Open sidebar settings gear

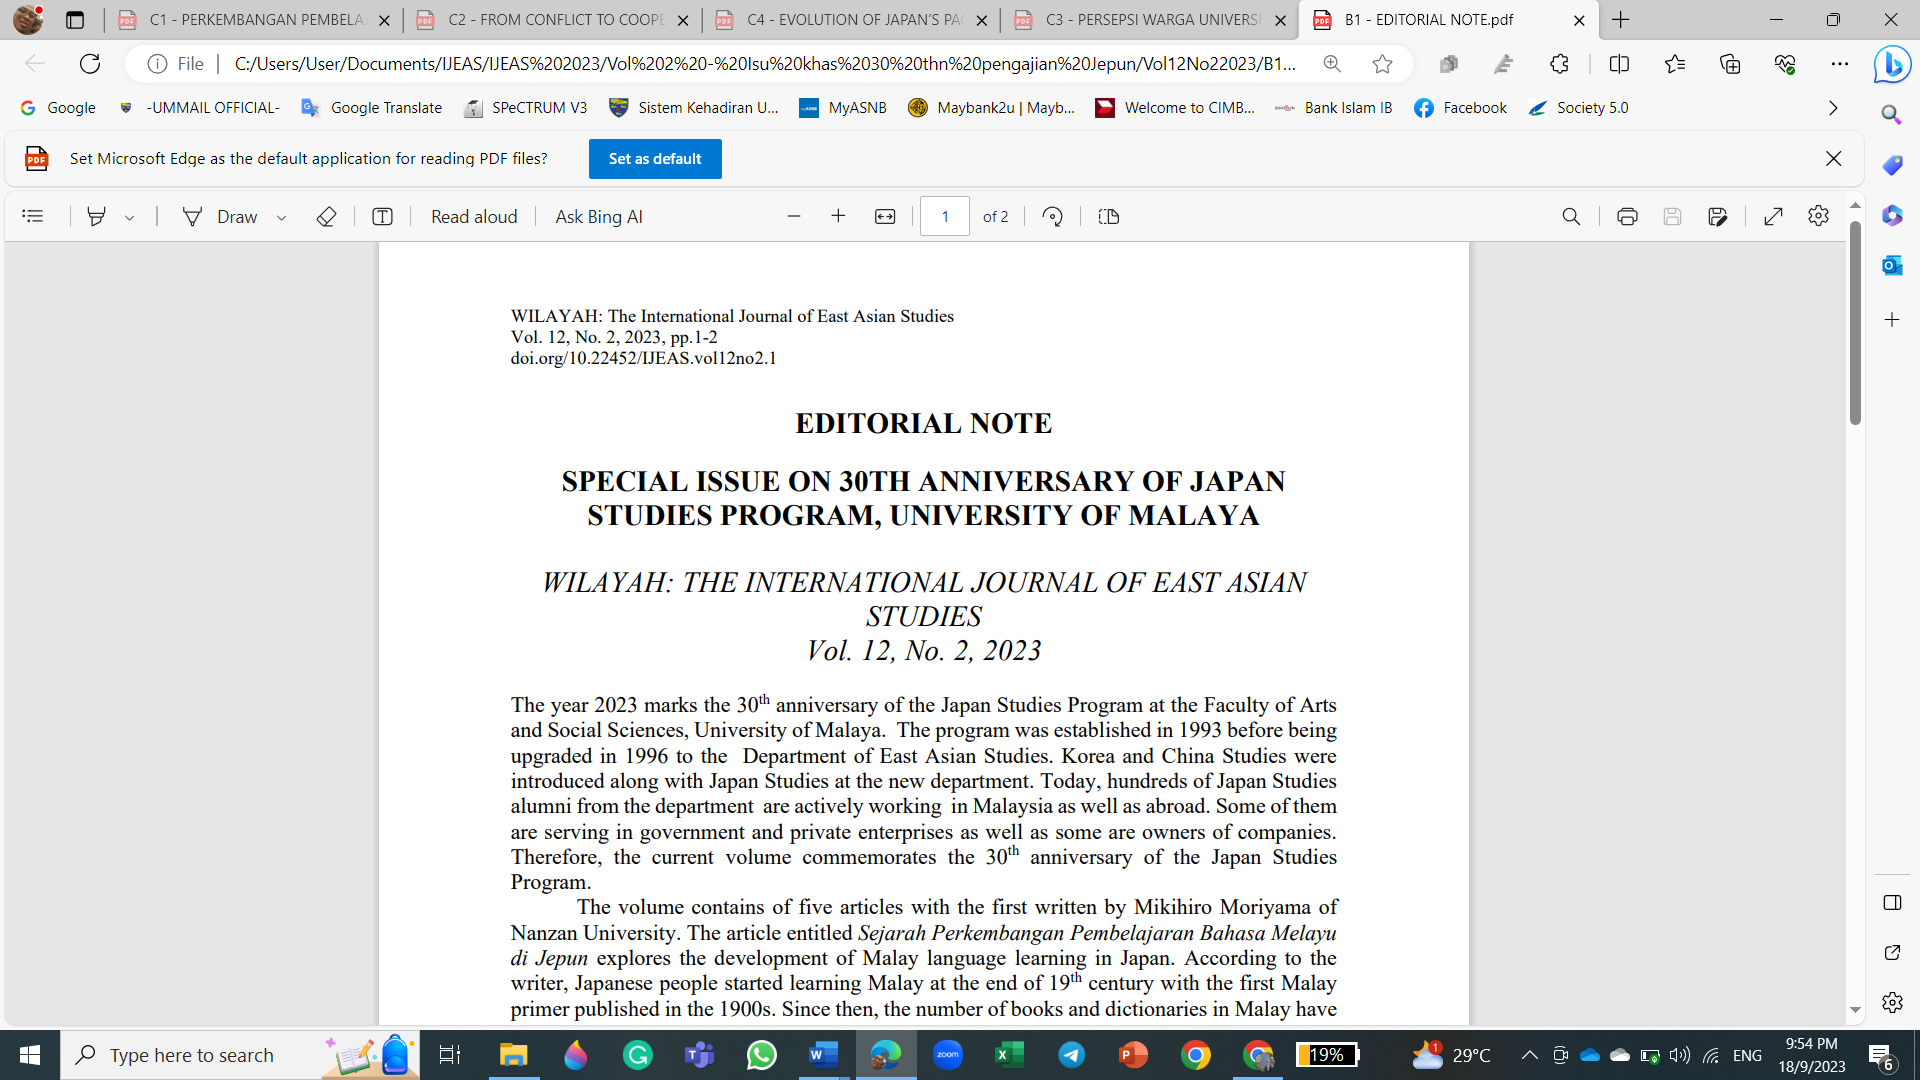point(1891,1002)
